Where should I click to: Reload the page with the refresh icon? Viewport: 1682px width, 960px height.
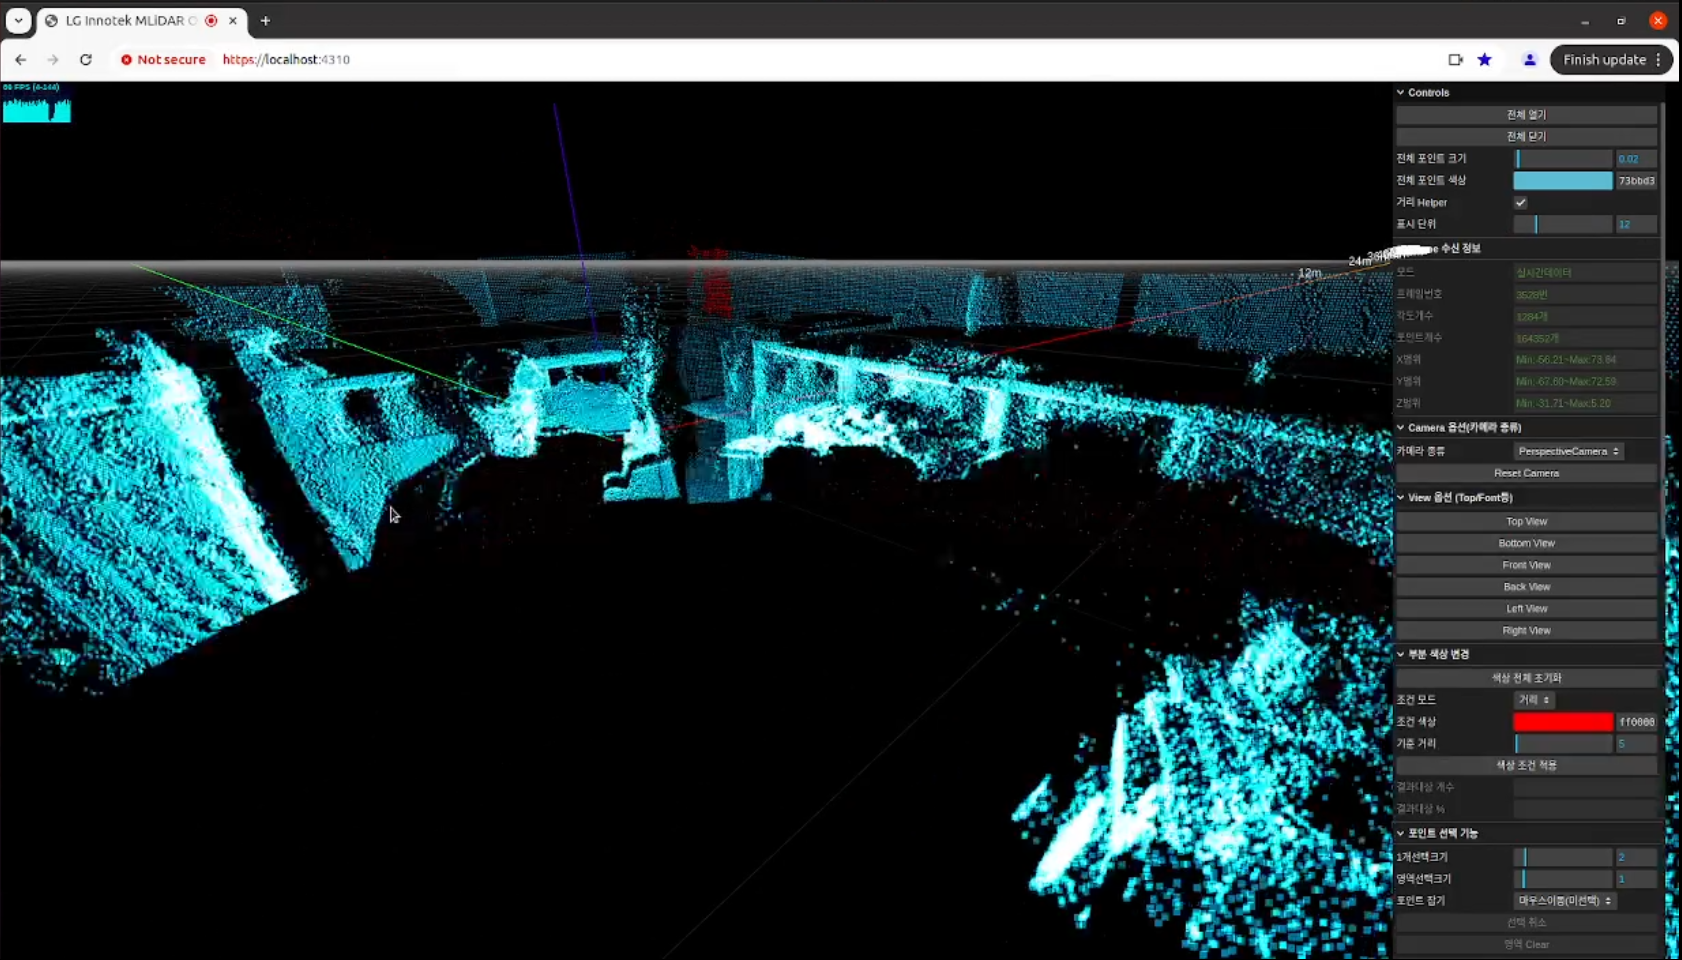(86, 60)
